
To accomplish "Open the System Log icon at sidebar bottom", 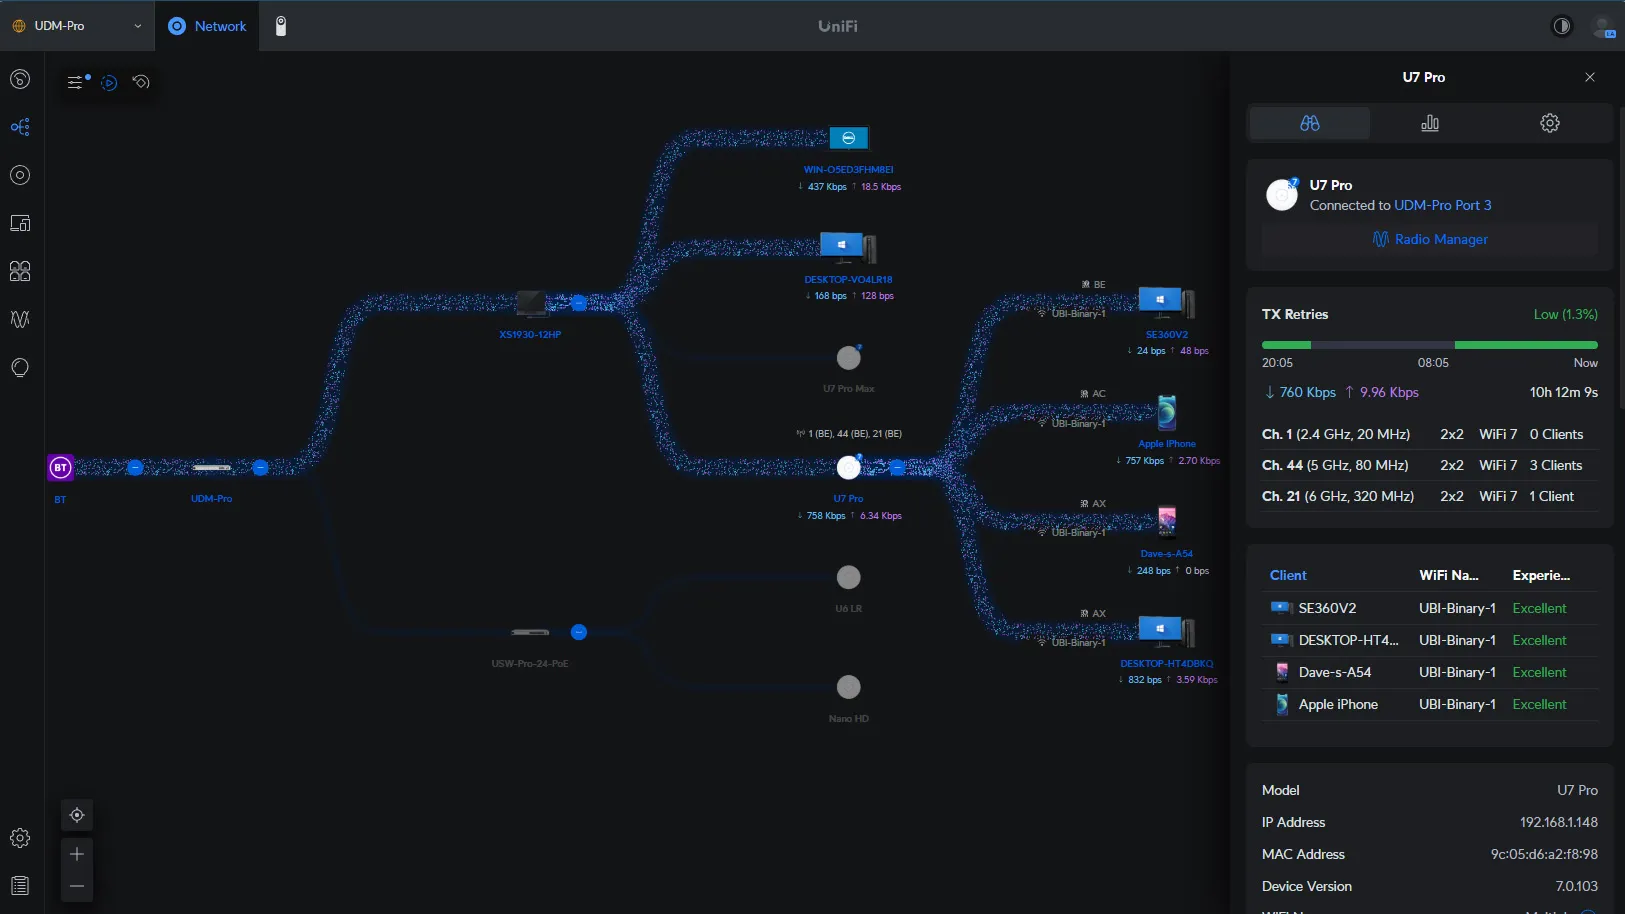I will pos(20,886).
